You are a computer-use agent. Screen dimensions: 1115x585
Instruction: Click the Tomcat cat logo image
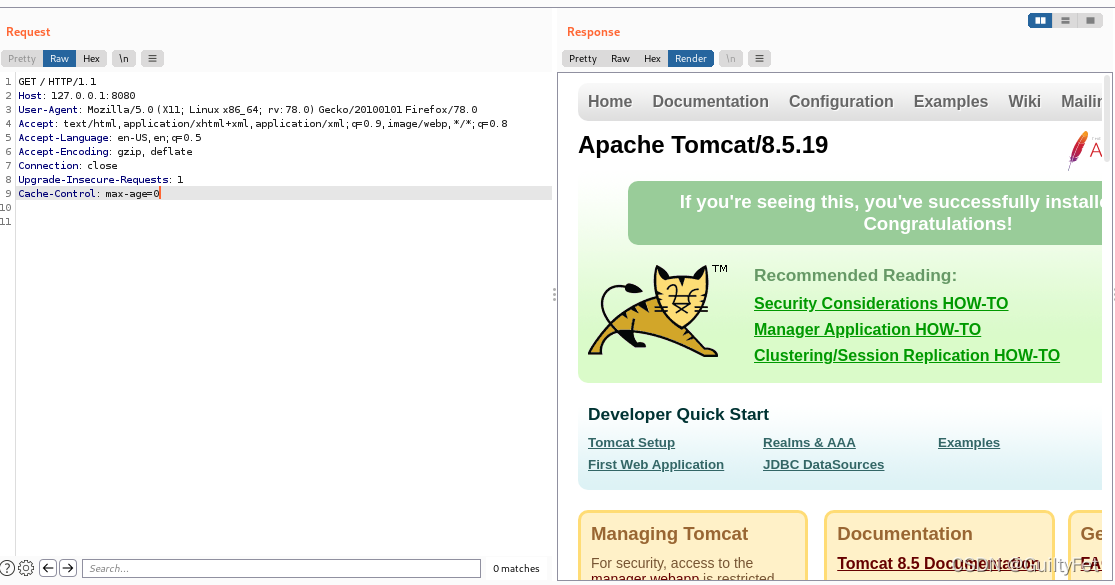[x=658, y=310]
